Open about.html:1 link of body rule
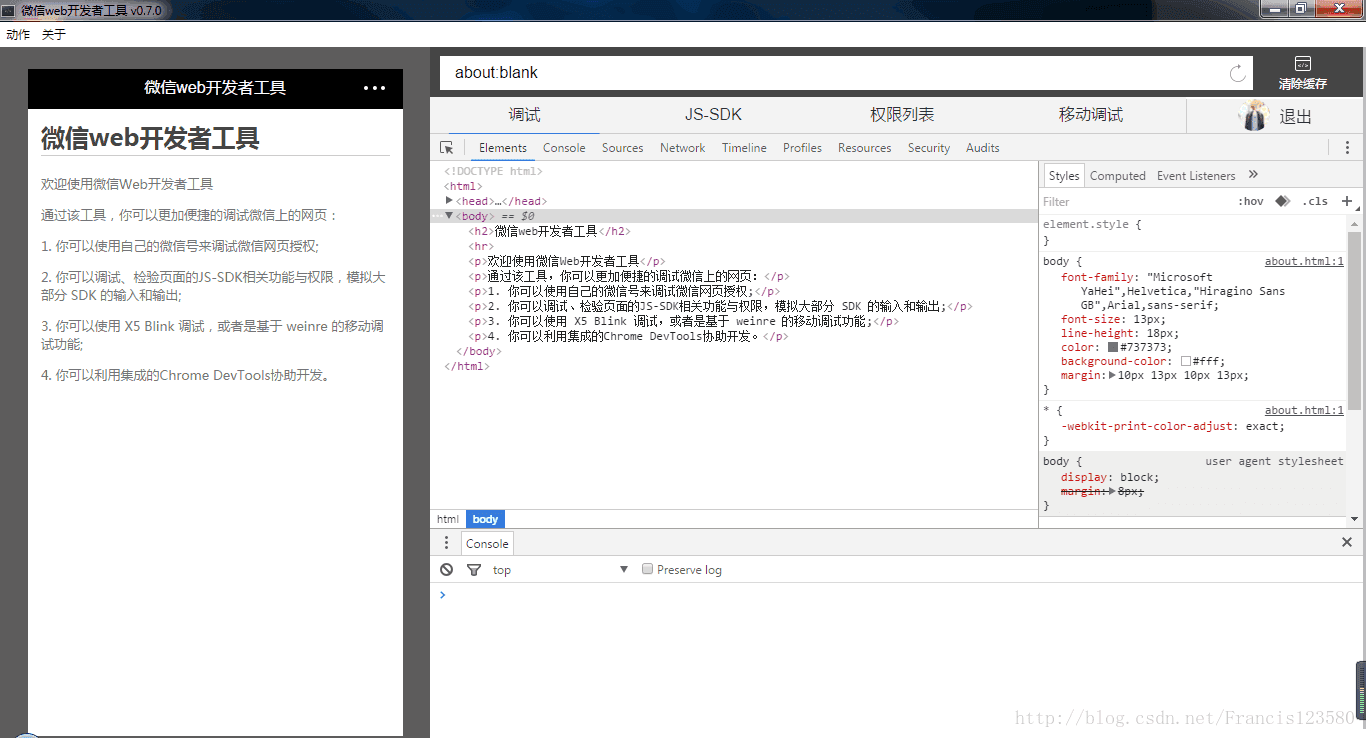The width and height of the screenshot is (1366, 738). click(1304, 261)
